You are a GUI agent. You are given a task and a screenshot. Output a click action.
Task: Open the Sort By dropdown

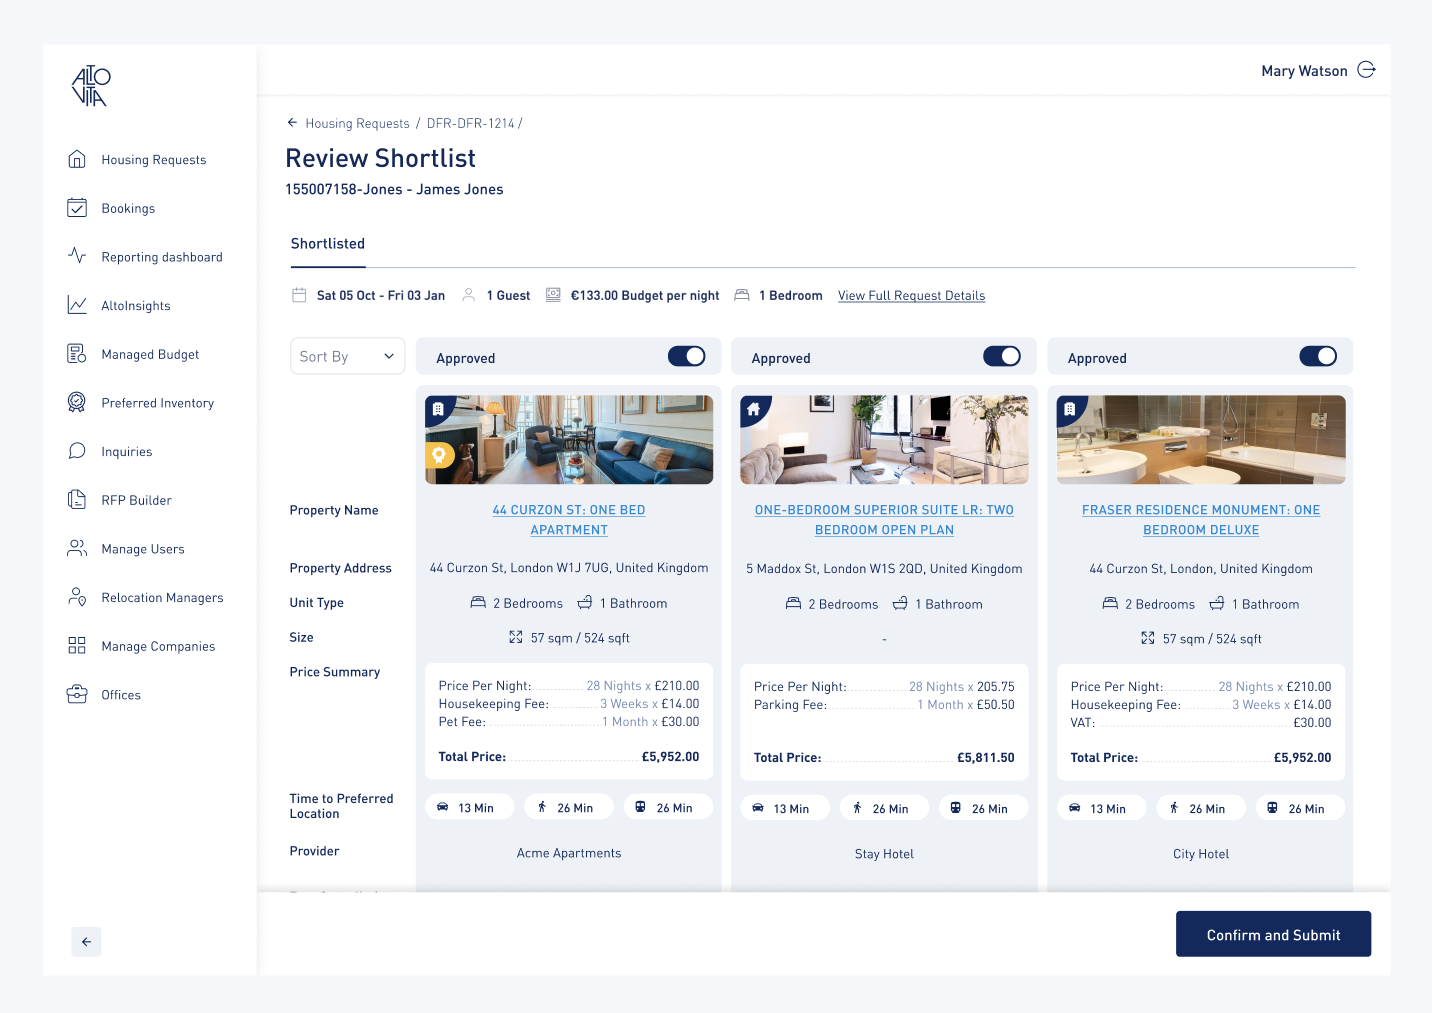(347, 356)
